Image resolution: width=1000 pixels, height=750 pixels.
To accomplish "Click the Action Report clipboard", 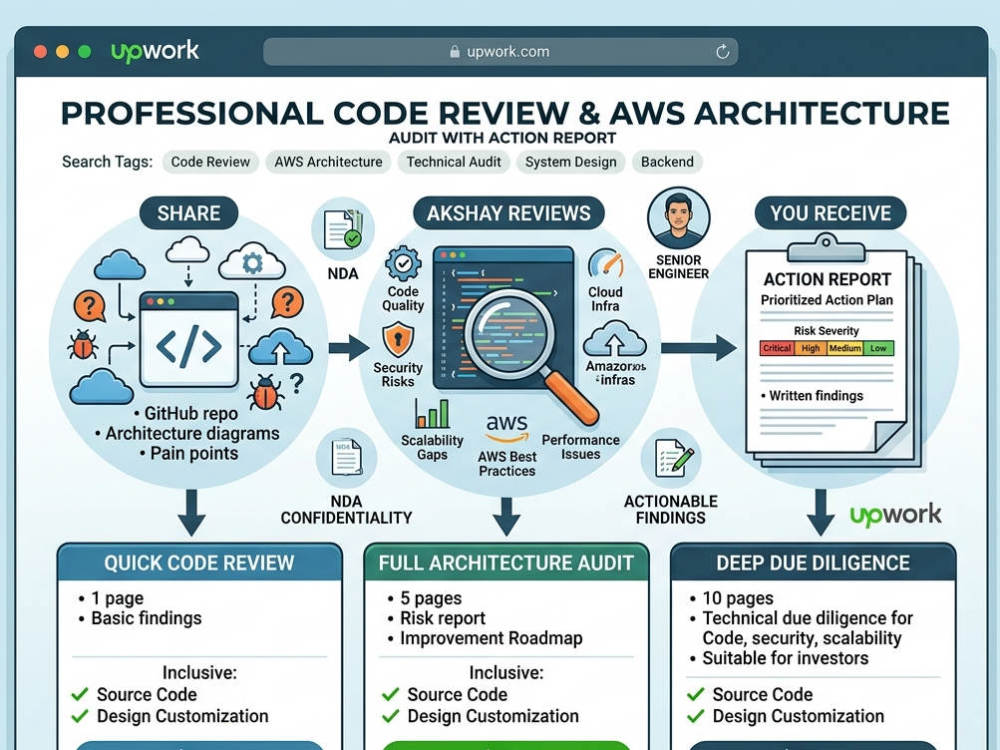I will click(x=832, y=351).
